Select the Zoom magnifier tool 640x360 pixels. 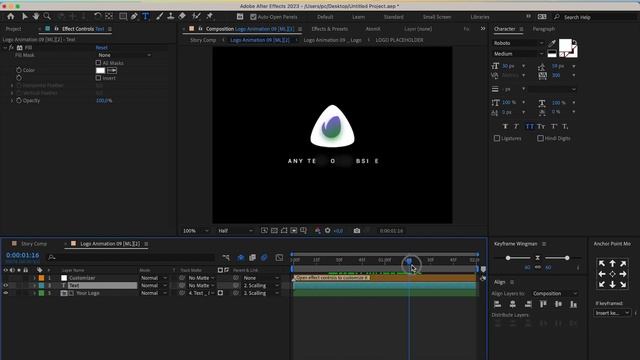[47, 16]
